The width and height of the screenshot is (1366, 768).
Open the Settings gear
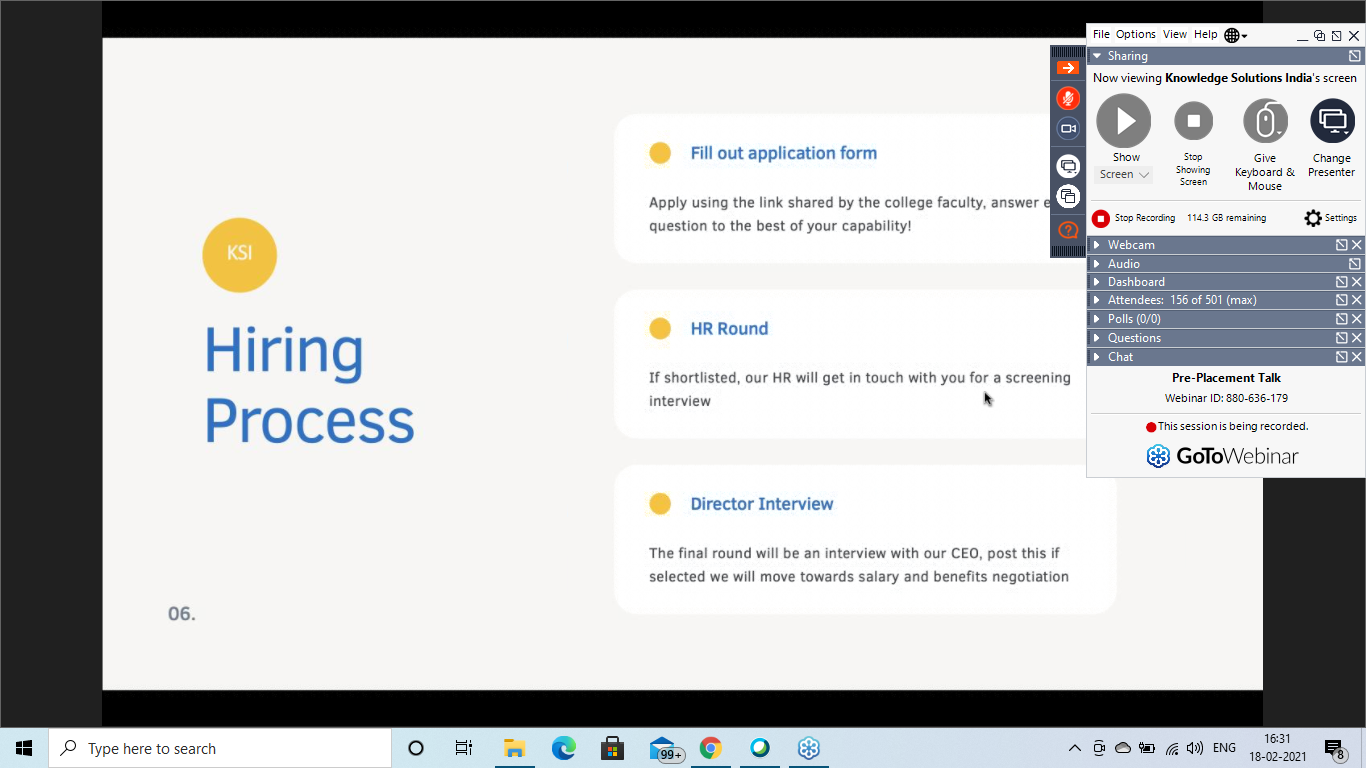pos(1313,218)
